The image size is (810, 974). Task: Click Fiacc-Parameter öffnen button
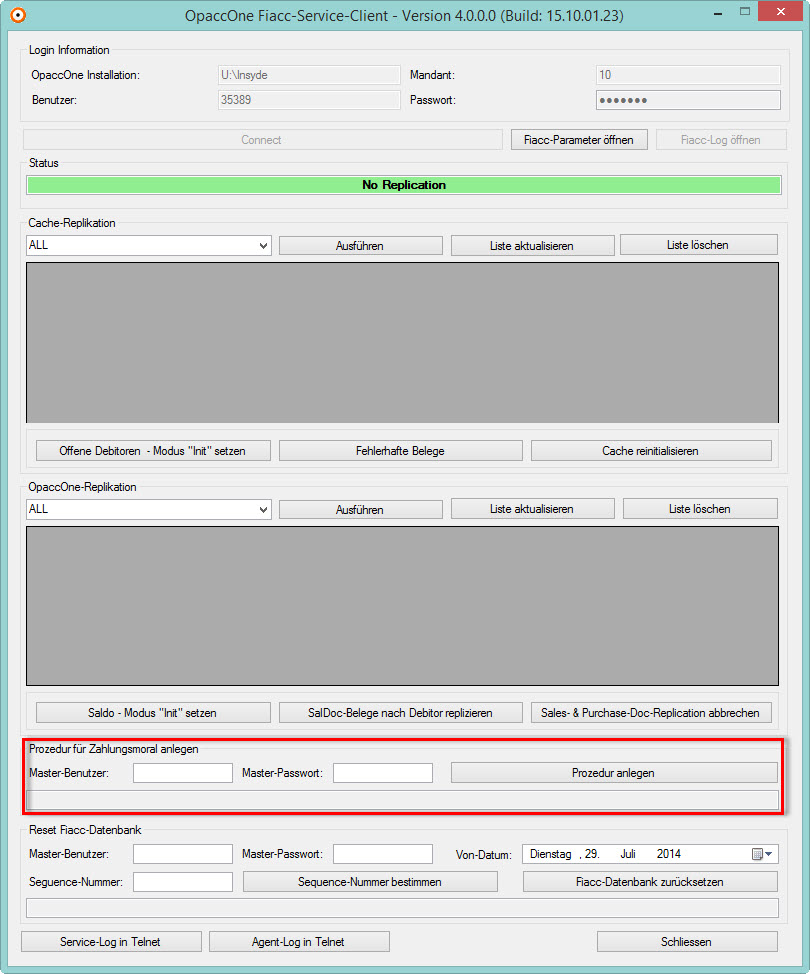coord(579,140)
